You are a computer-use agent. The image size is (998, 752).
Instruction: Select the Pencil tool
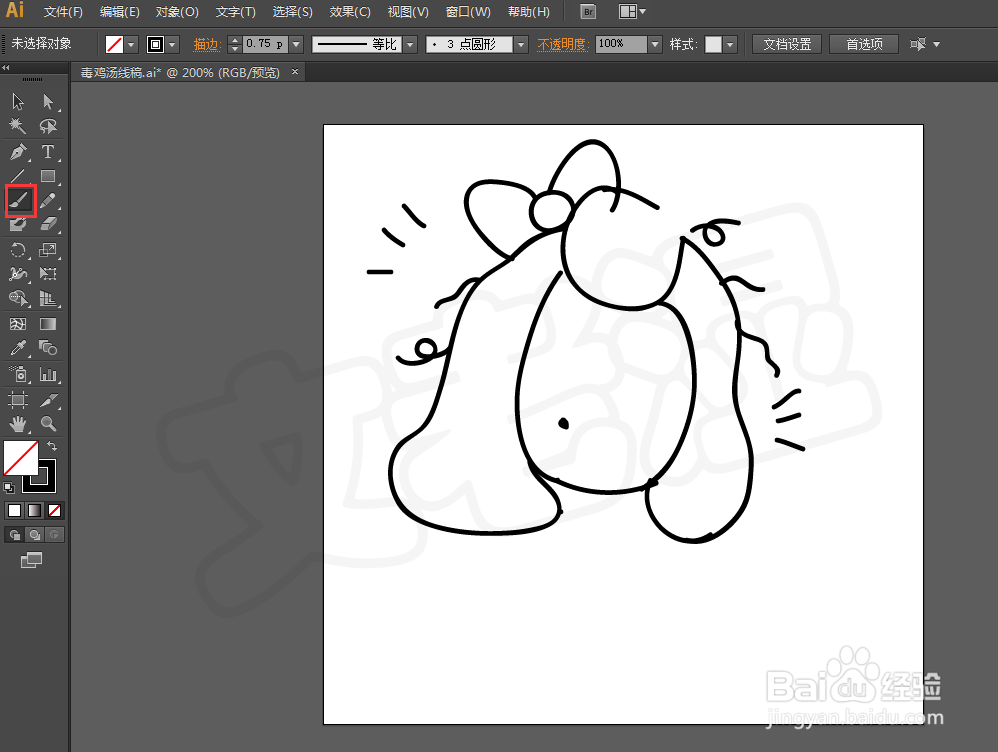[x=48, y=201]
